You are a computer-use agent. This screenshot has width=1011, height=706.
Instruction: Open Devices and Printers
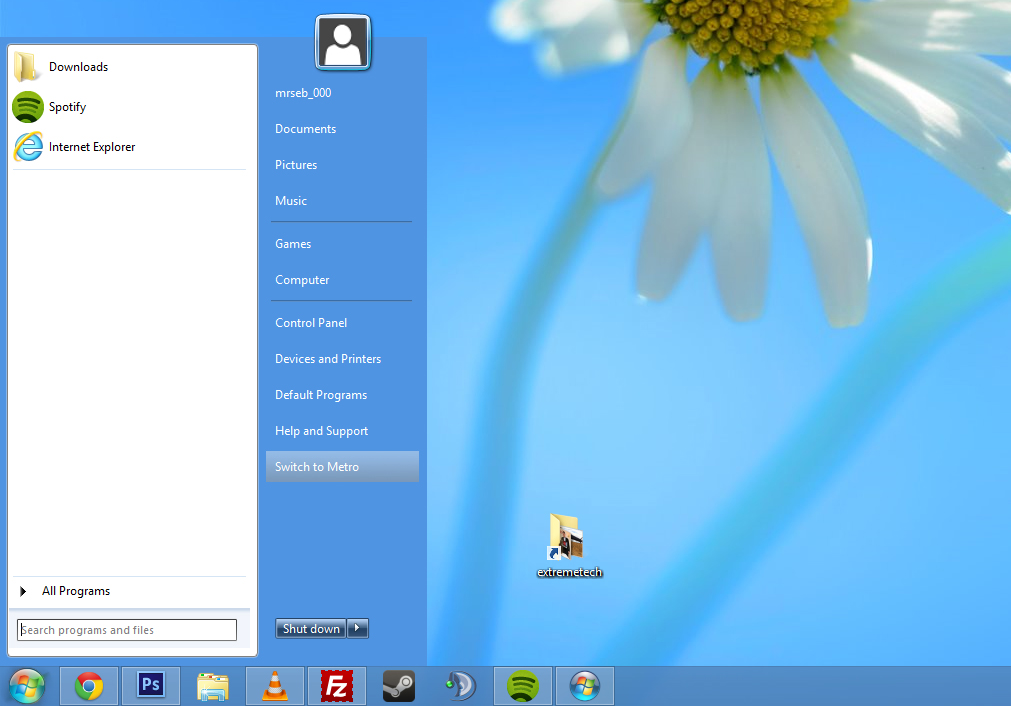(327, 358)
